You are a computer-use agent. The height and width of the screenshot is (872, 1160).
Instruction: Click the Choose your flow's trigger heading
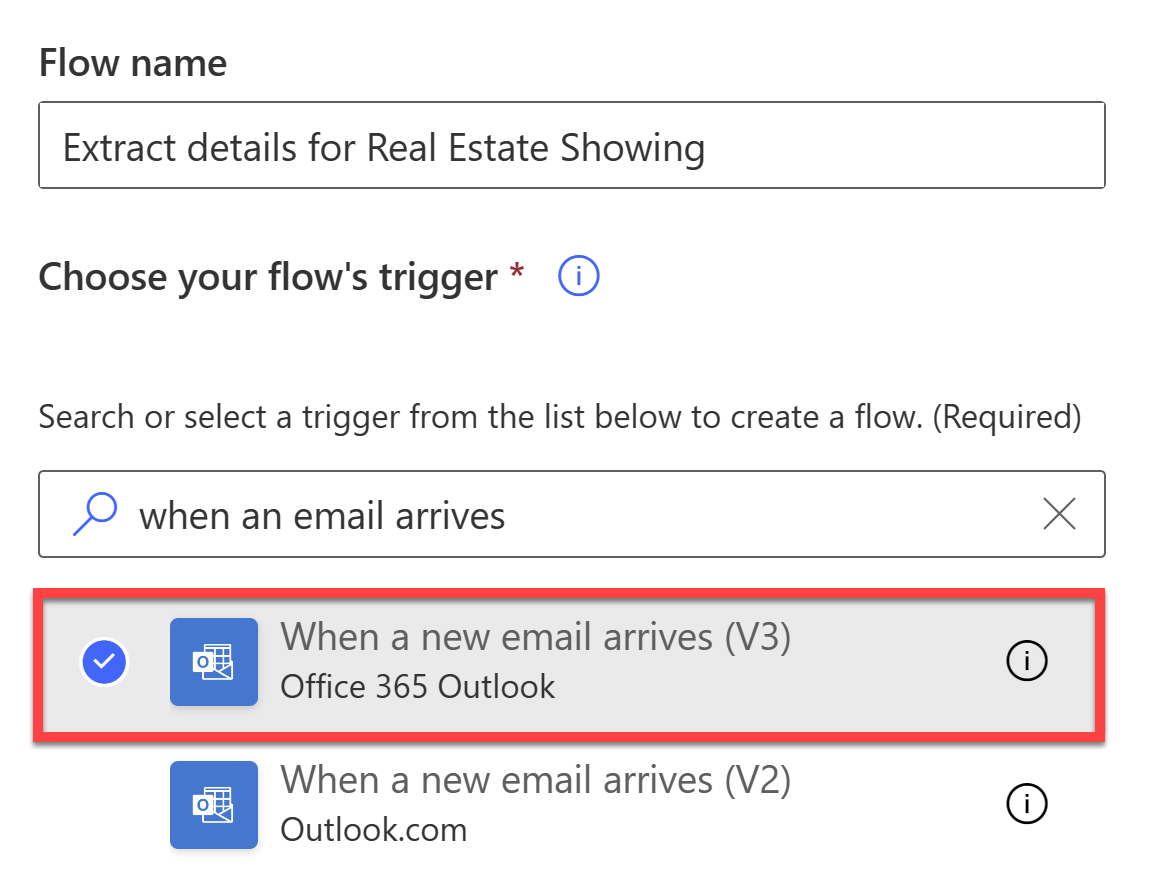pyautogui.click(x=268, y=277)
